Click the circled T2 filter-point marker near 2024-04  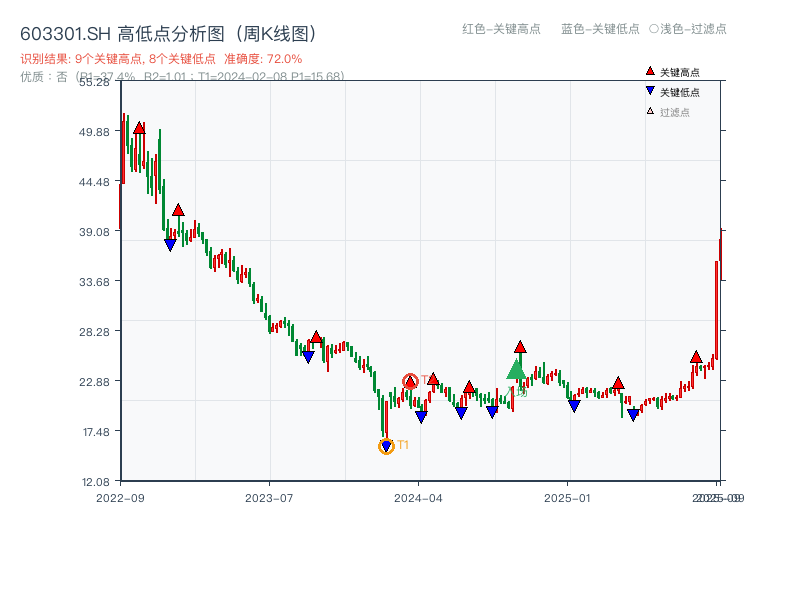[x=410, y=381]
